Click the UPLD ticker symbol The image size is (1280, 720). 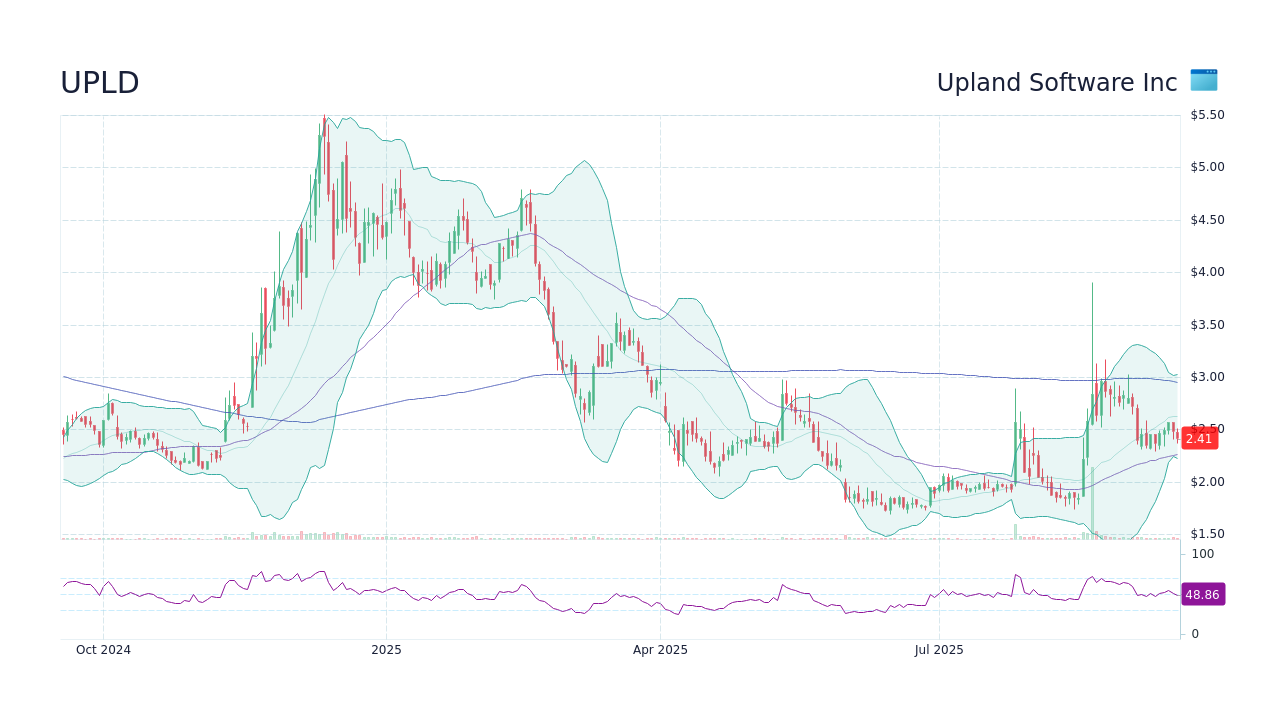coord(100,83)
